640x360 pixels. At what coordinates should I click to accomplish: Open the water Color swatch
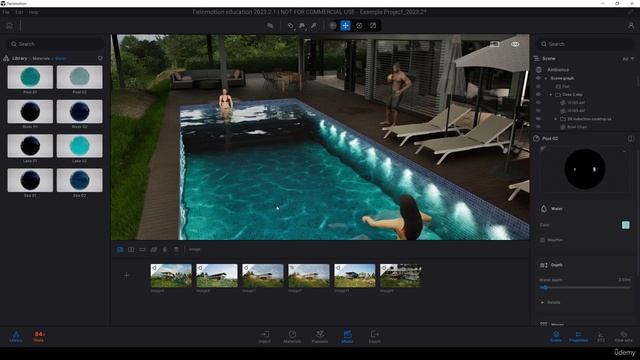pos(625,225)
